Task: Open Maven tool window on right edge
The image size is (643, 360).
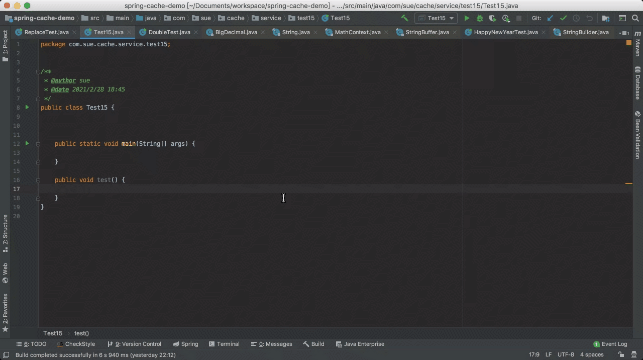Action: coord(638,45)
